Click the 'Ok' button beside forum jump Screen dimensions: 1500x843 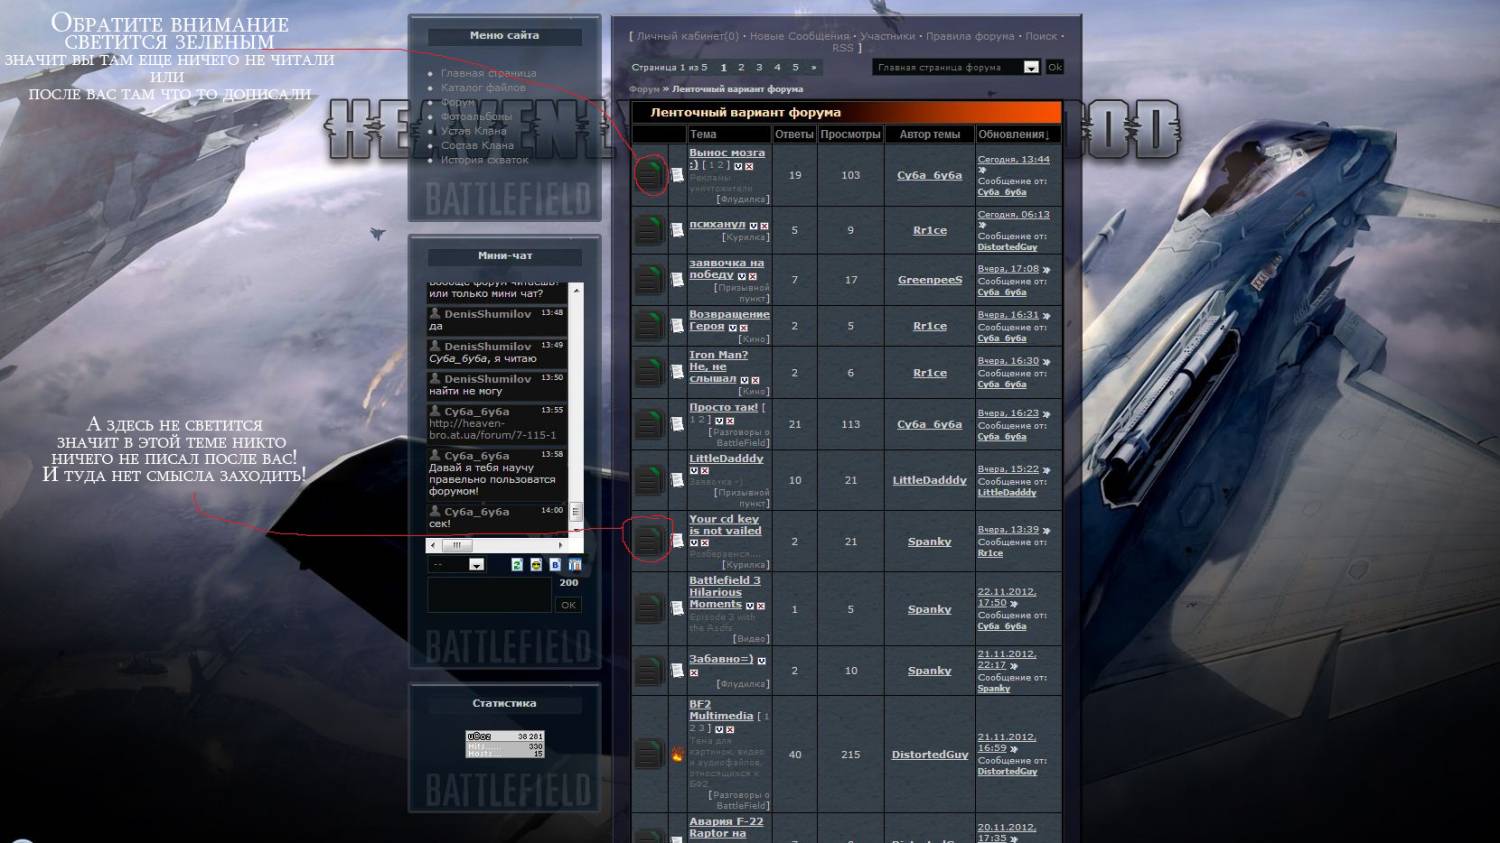point(1054,67)
